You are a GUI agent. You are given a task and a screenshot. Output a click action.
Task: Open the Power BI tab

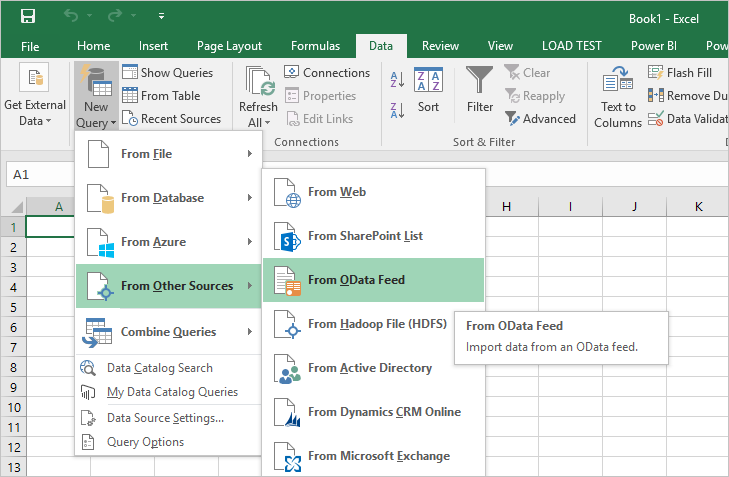coord(653,46)
